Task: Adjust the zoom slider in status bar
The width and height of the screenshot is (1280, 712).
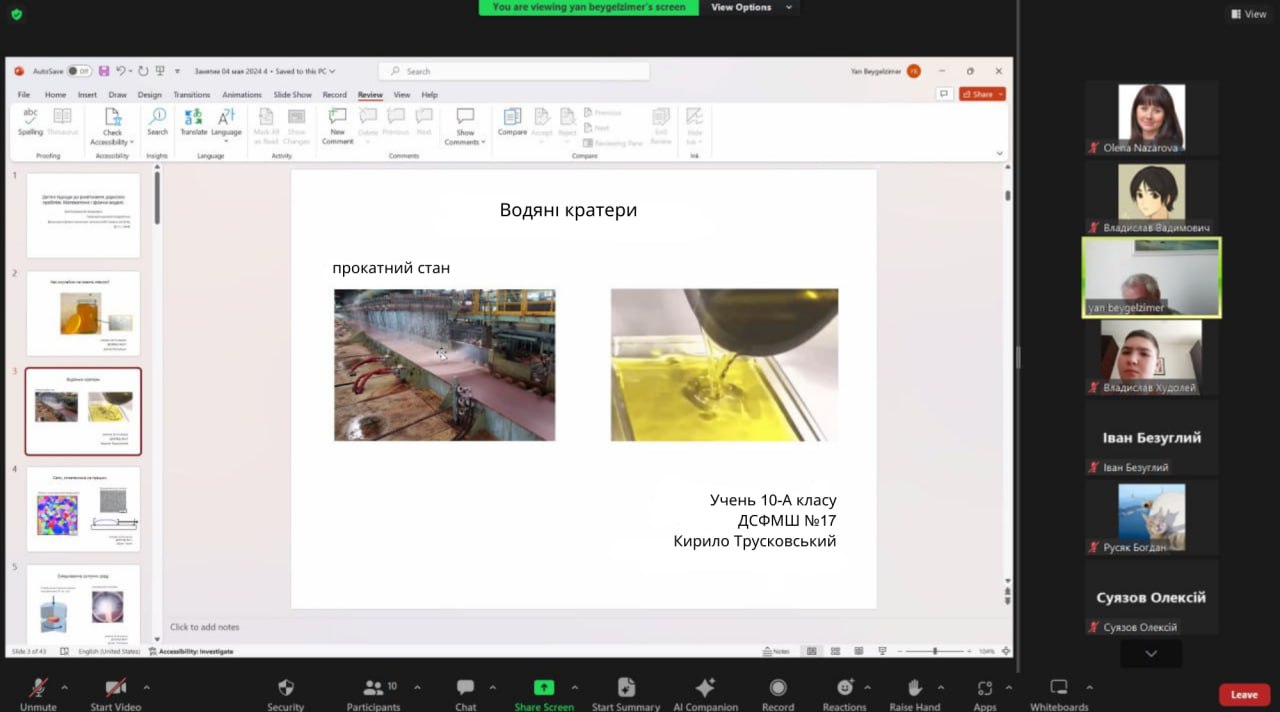Action: pos(935,651)
